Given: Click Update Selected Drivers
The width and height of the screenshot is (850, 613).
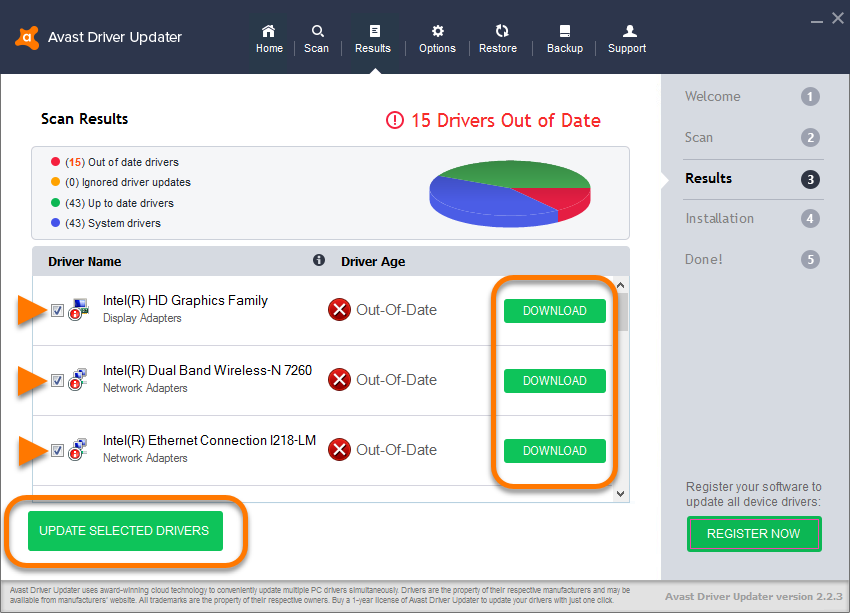Looking at the screenshot, I should click(x=123, y=531).
